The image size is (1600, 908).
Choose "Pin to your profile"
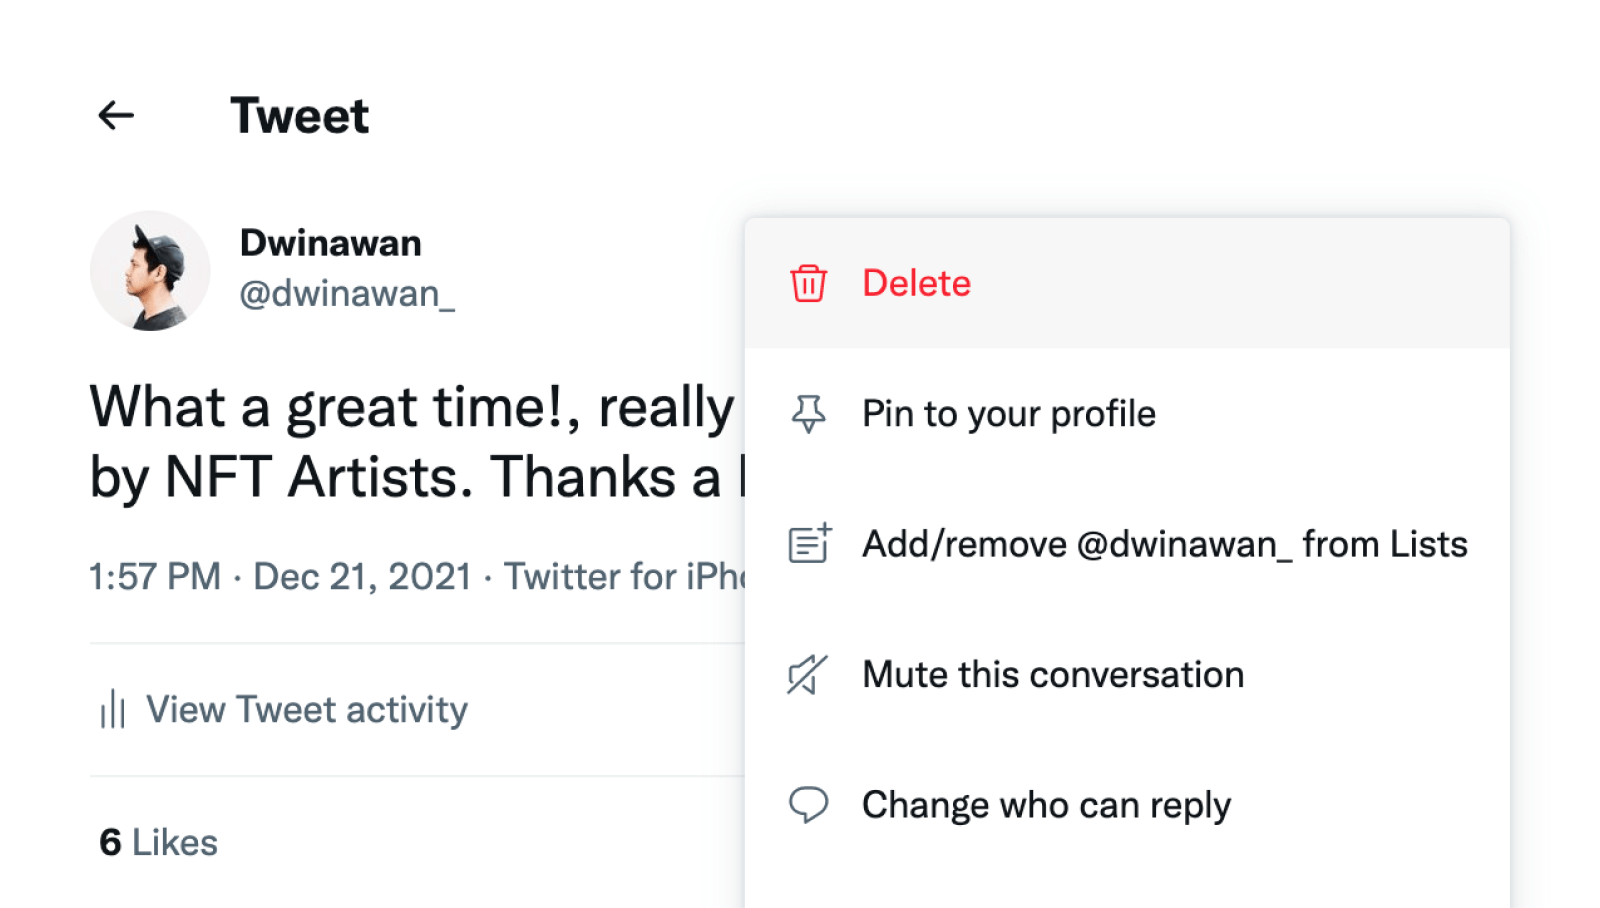coord(1008,414)
